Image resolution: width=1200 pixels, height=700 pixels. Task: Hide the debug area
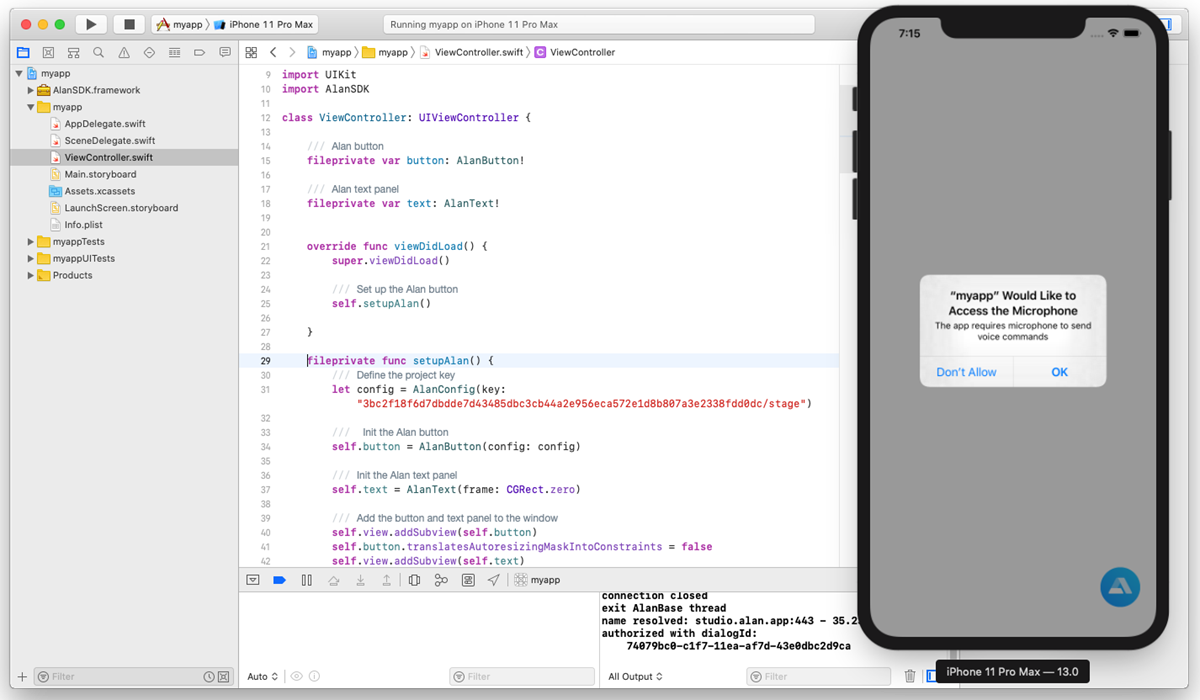click(x=253, y=579)
